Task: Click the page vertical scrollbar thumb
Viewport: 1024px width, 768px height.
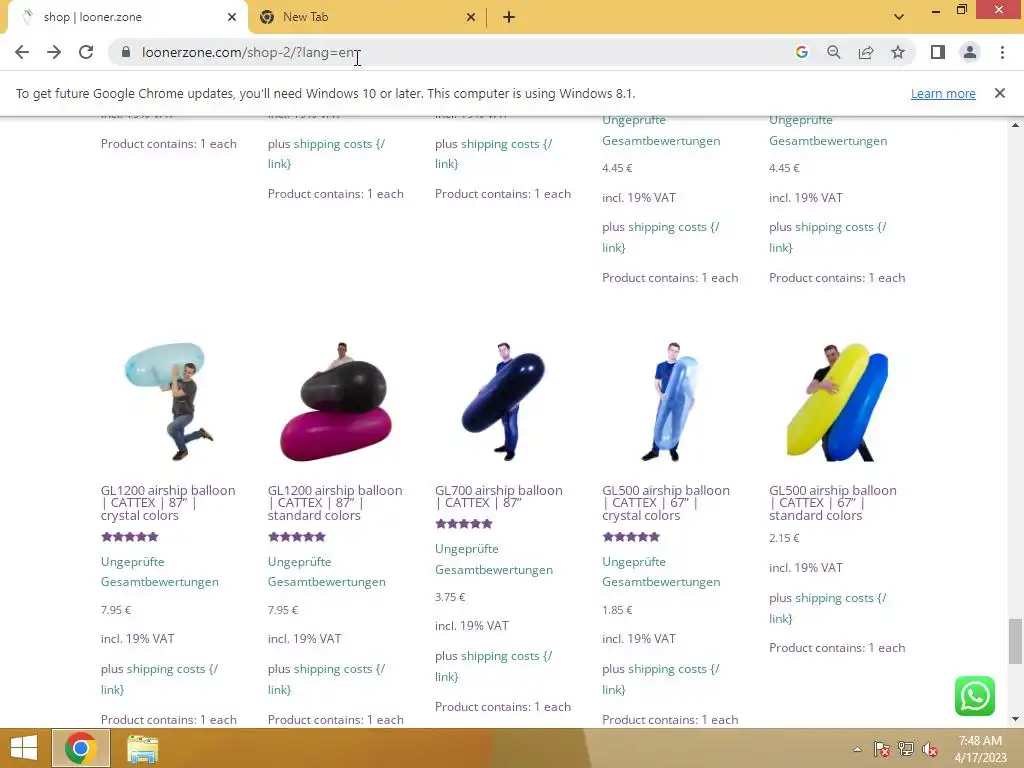Action: coord(1015,641)
